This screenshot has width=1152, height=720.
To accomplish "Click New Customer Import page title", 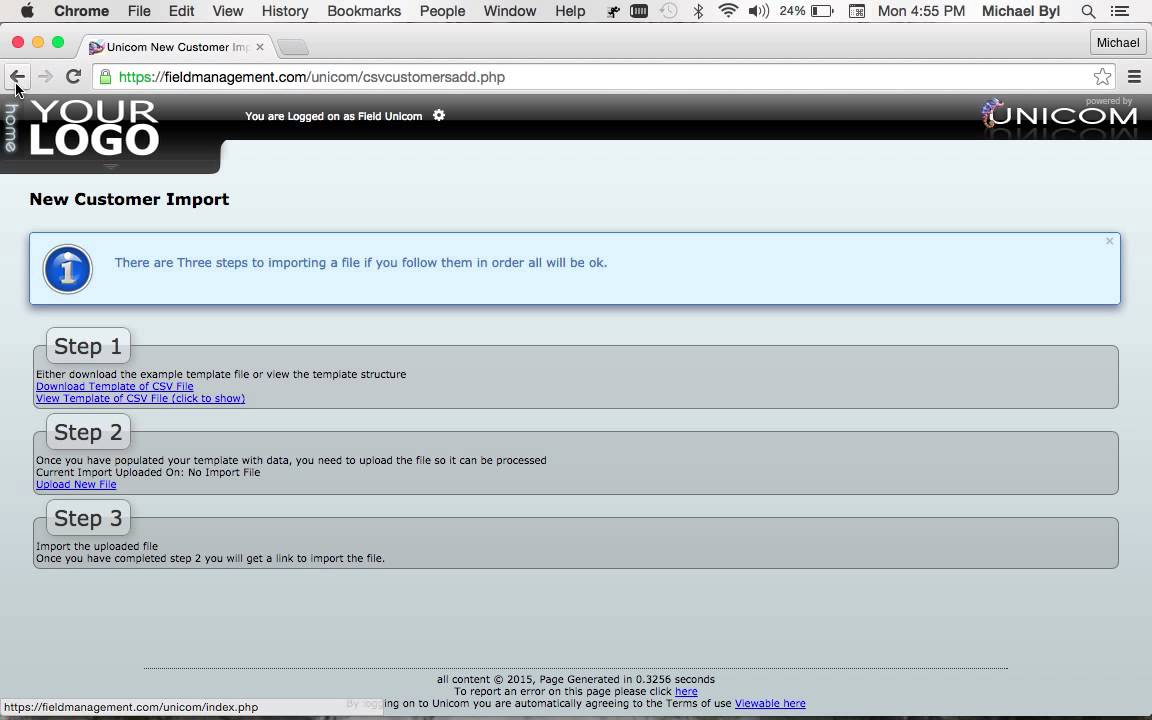I will (x=129, y=199).
